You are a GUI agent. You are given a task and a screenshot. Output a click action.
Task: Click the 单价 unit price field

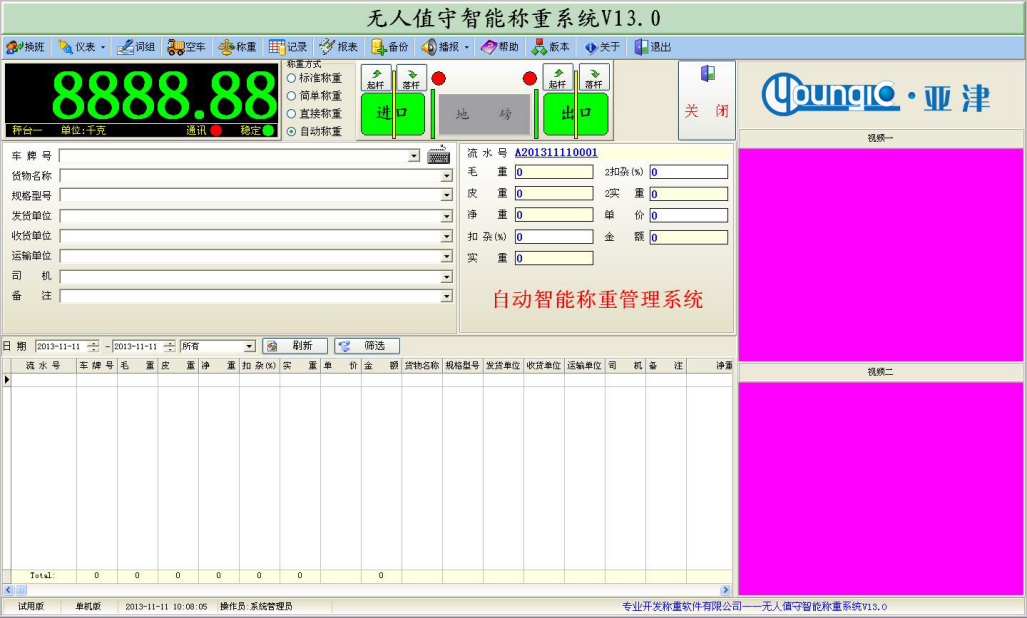(x=688, y=215)
